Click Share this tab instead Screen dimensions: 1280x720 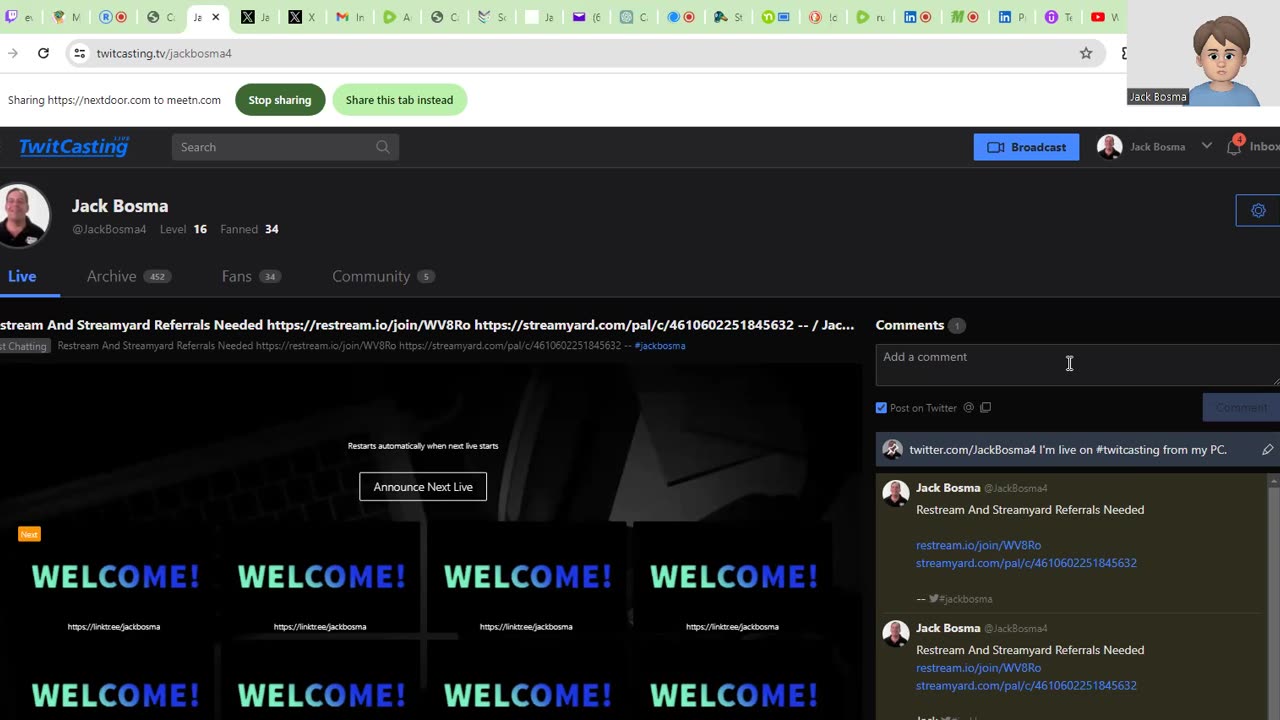pos(399,100)
